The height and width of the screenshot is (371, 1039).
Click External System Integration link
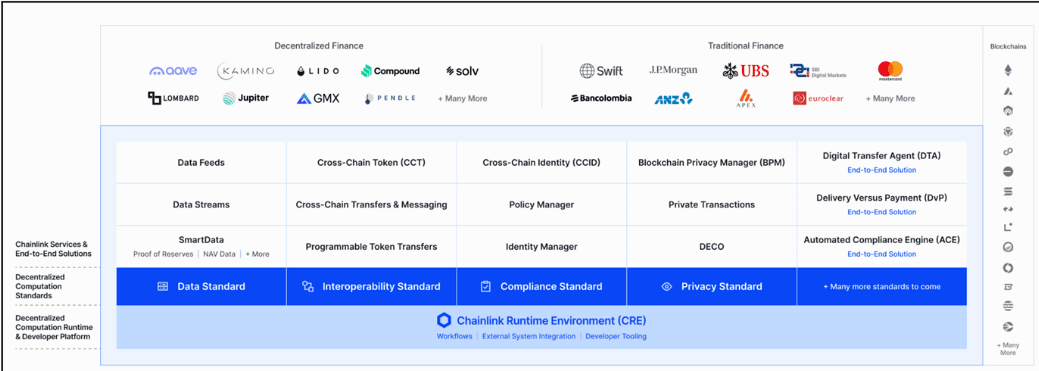(529, 337)
